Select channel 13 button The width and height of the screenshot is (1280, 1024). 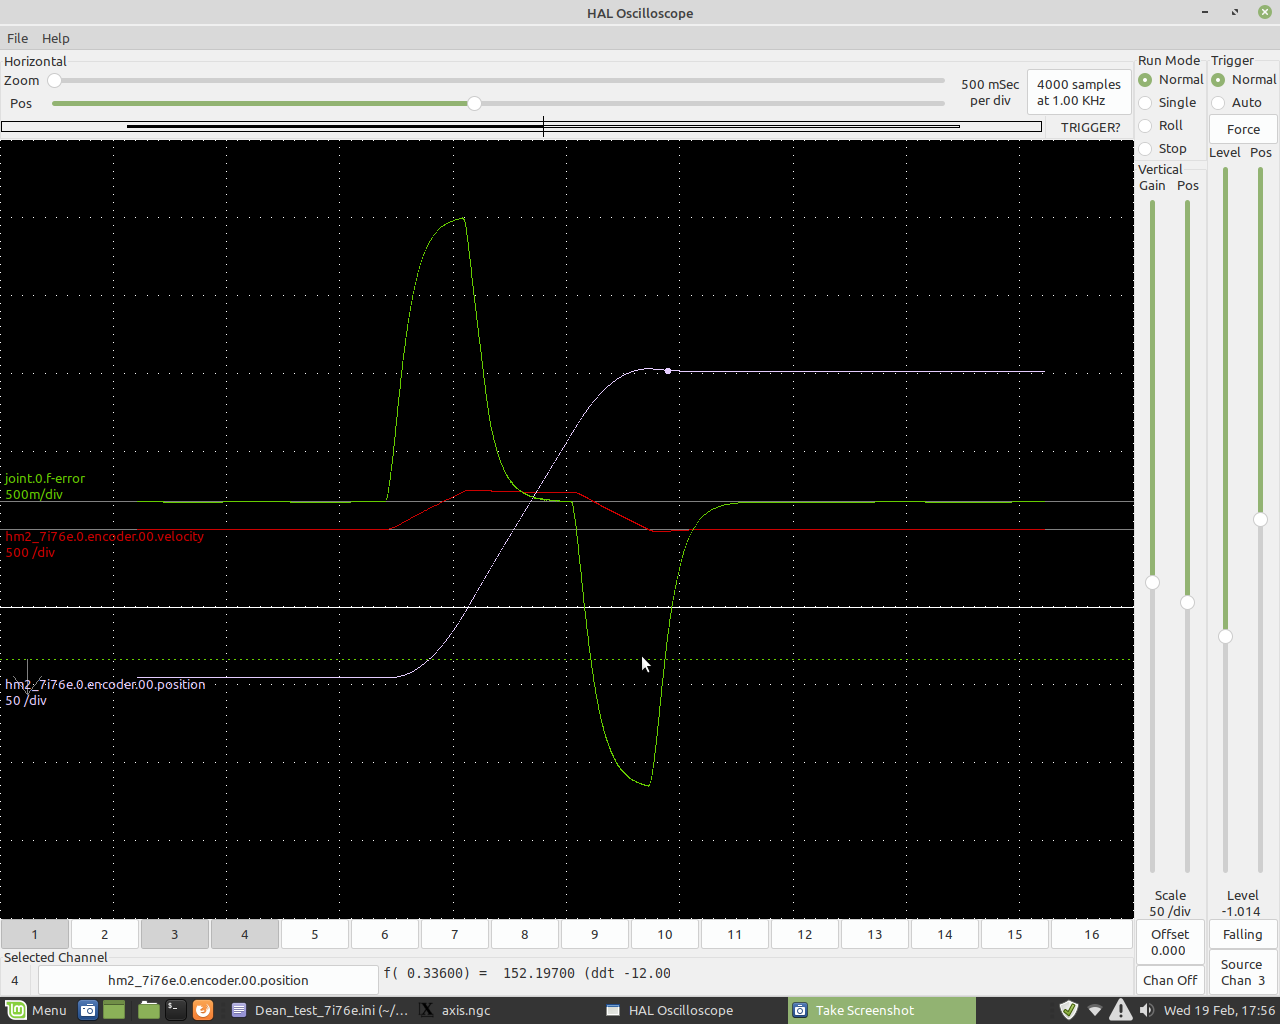875,934
